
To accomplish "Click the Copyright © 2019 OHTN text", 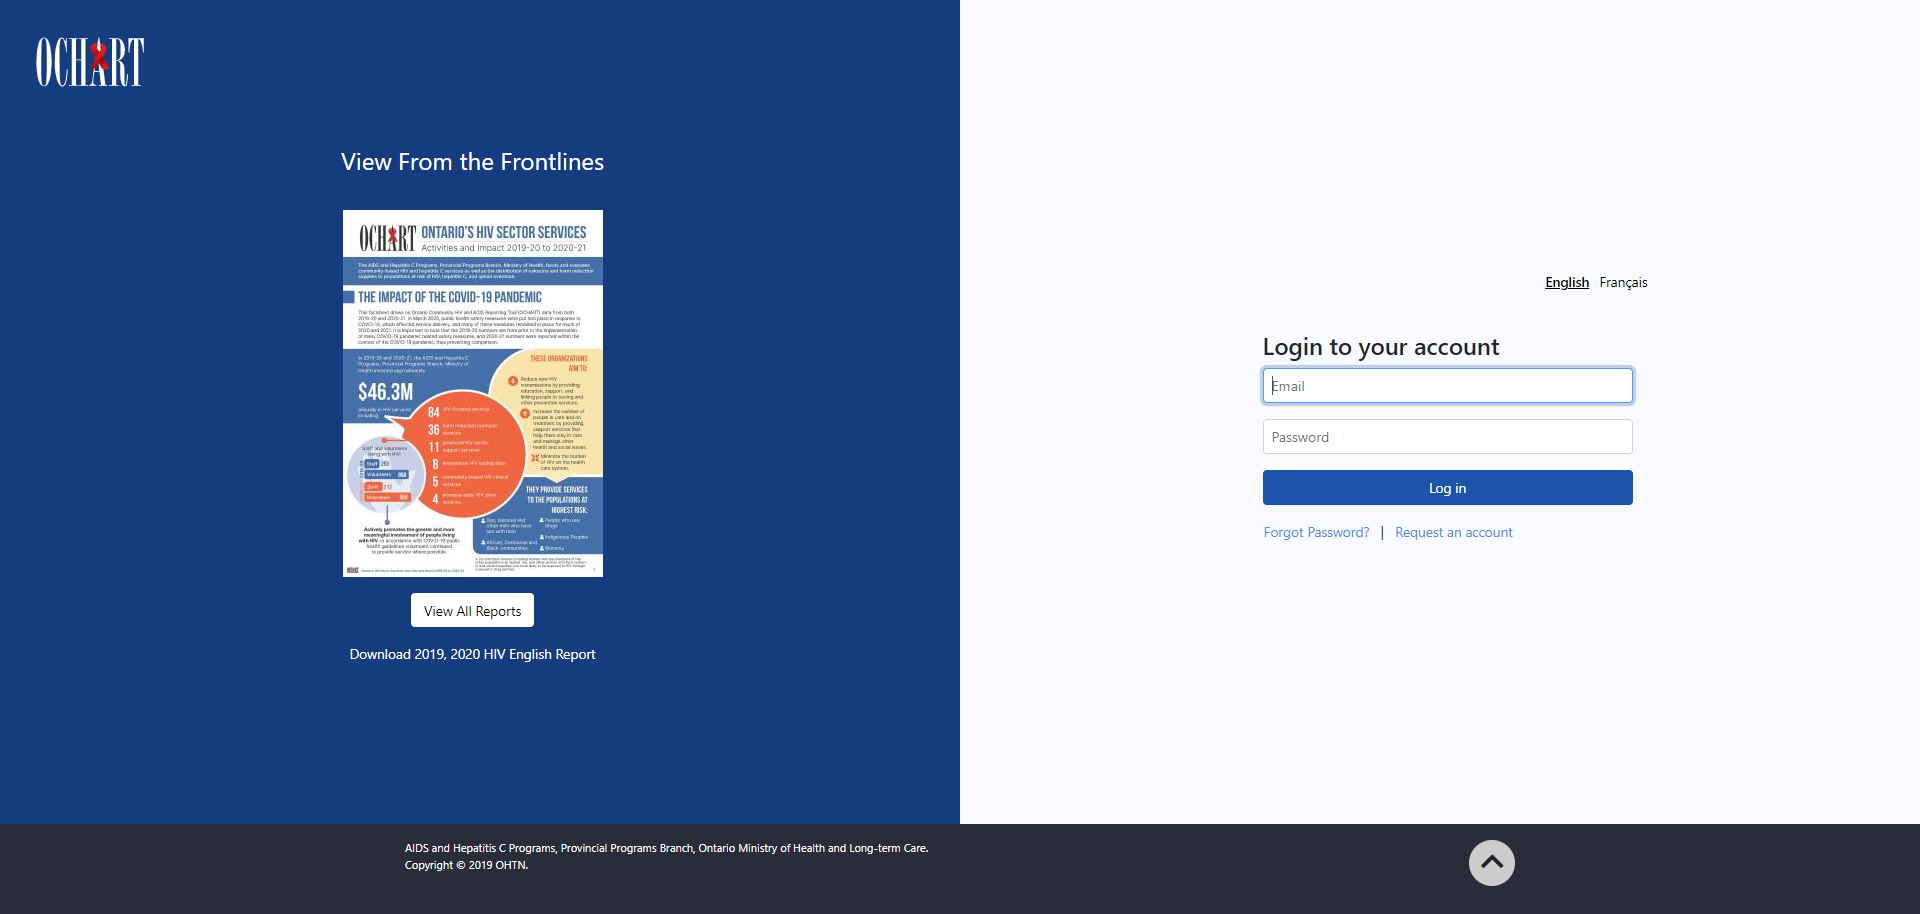I will (466, 865).
